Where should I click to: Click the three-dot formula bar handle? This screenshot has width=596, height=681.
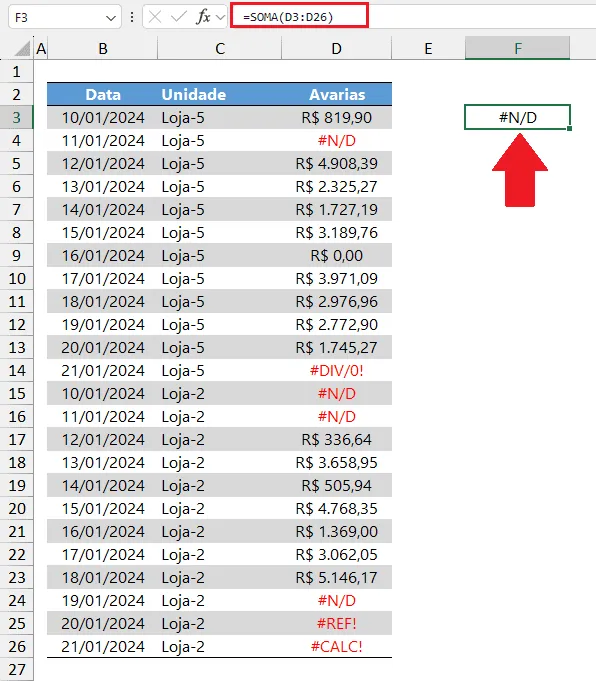pos(132,17)
